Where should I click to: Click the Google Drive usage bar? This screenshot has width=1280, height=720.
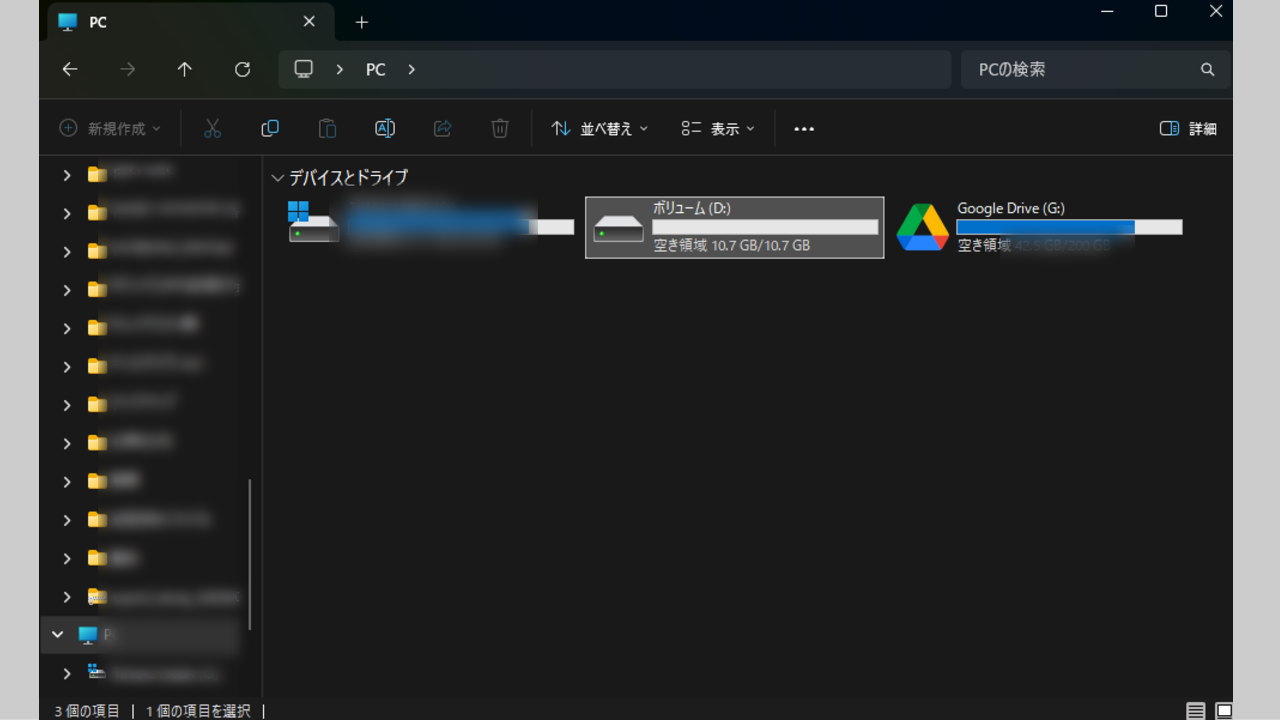tap(1069, 227)
